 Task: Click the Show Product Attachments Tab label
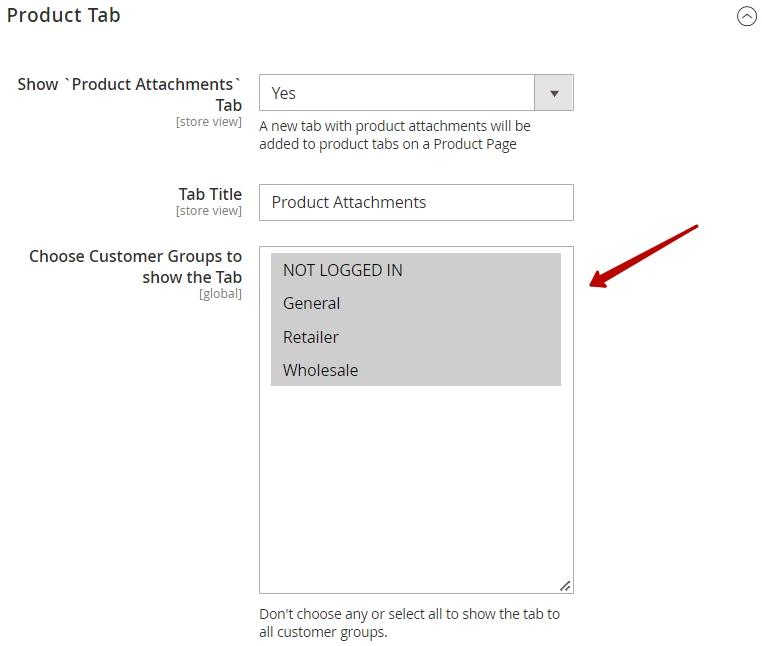[x=129, y=94]
